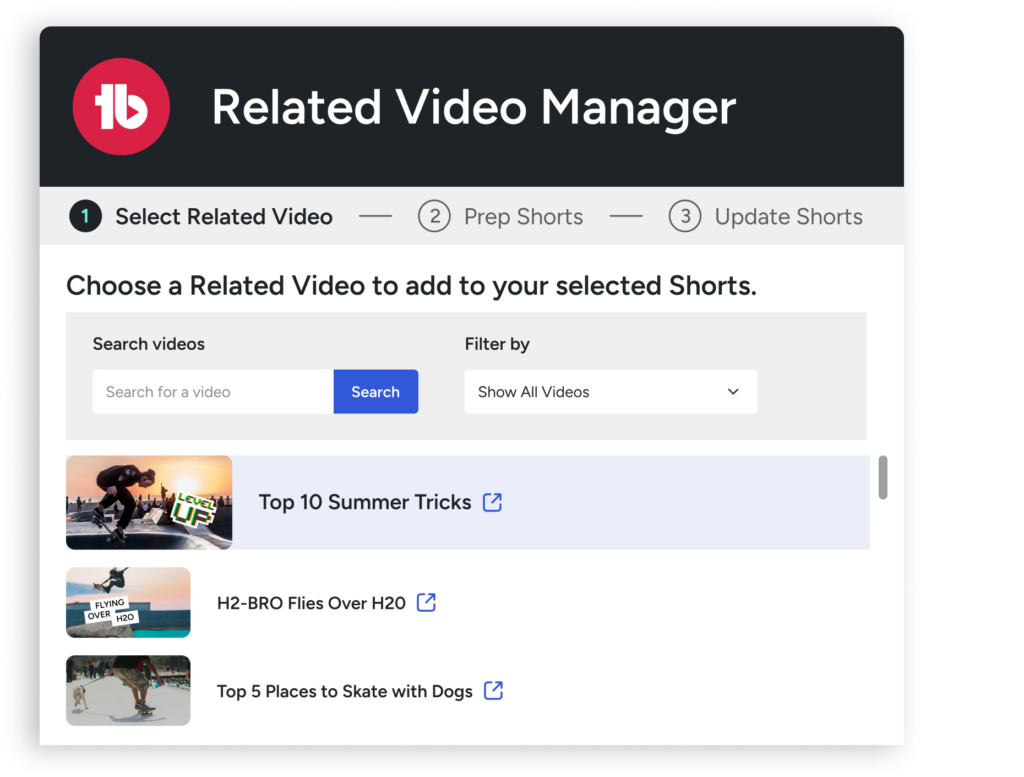Click the Top 10 Summer Tricks title

pos(364,502)
